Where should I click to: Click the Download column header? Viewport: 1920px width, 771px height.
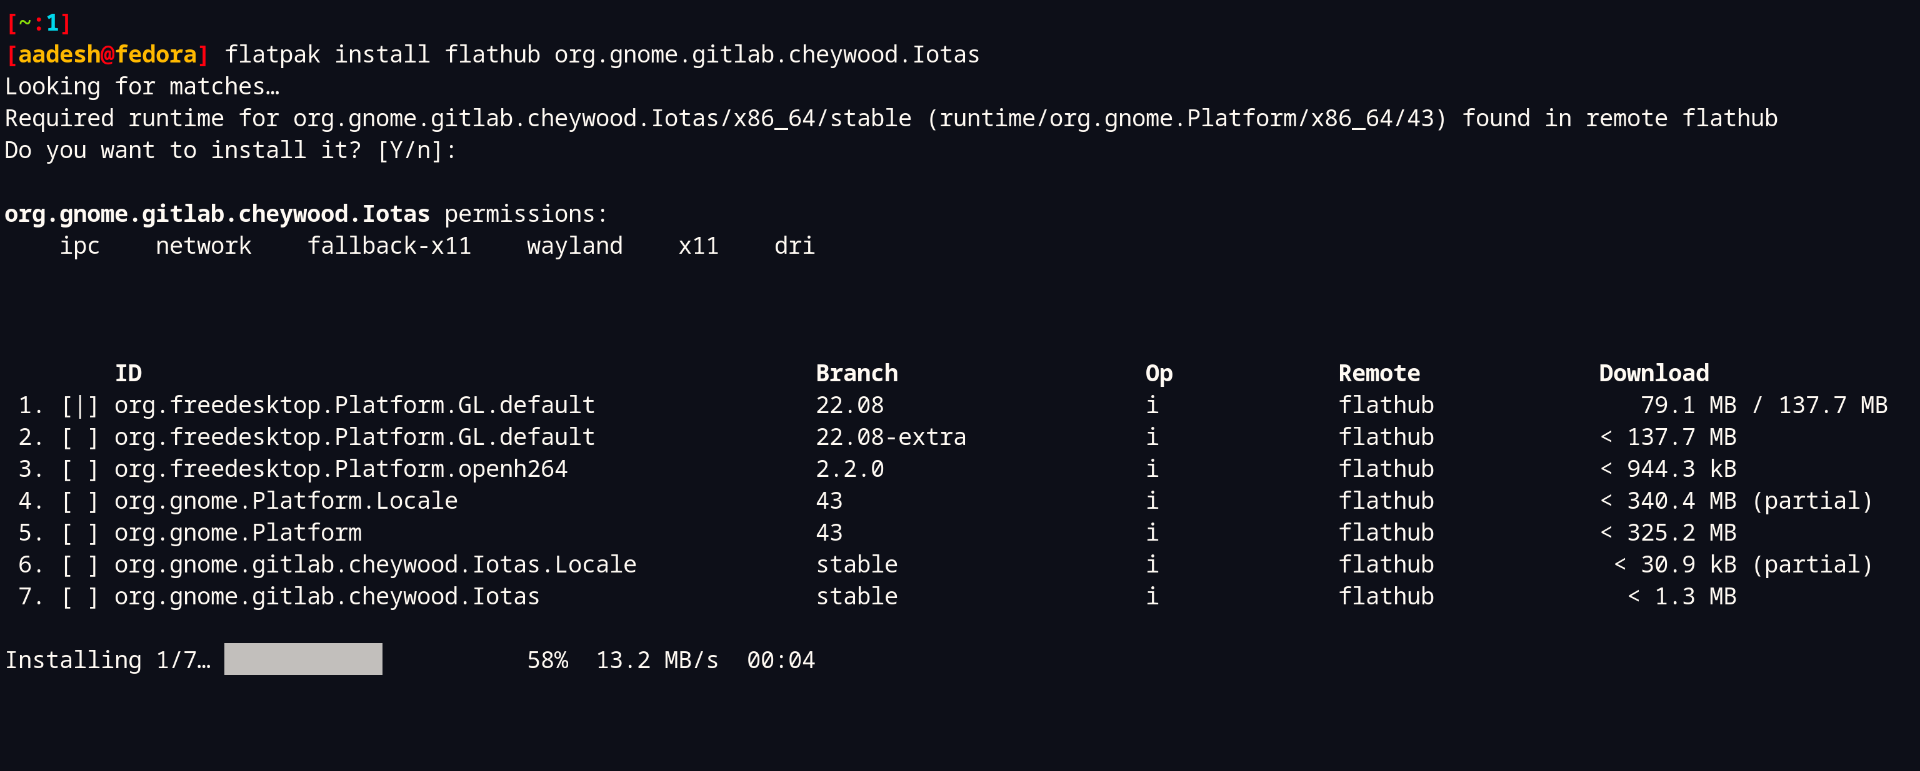(1653, 373)
